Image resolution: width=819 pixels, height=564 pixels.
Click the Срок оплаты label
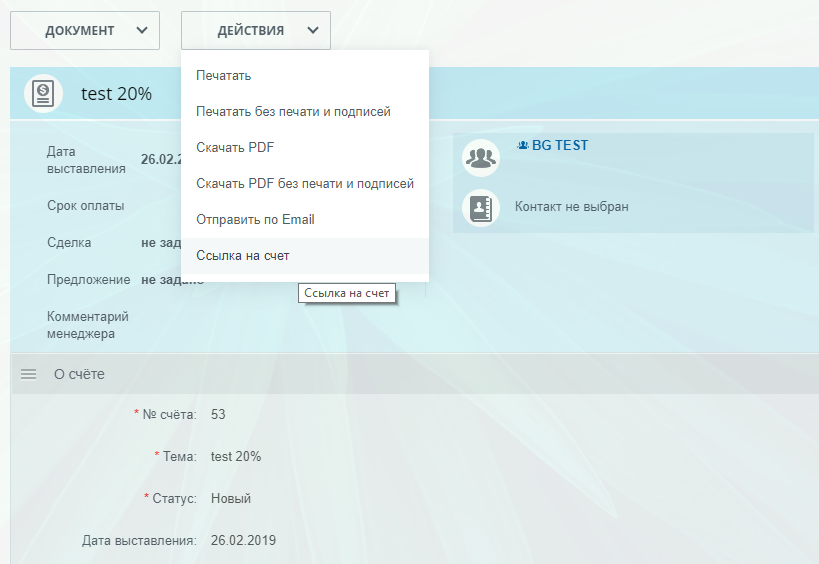click(86, 206)
